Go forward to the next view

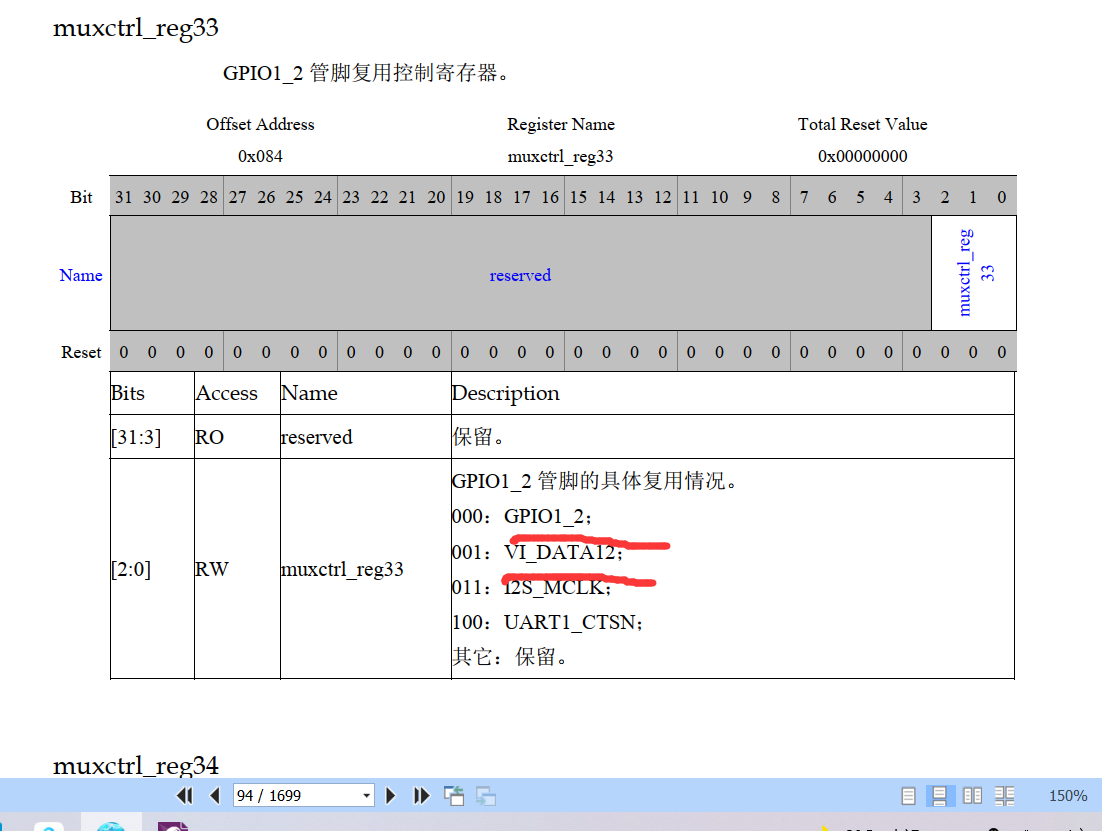tap(486, 795)
